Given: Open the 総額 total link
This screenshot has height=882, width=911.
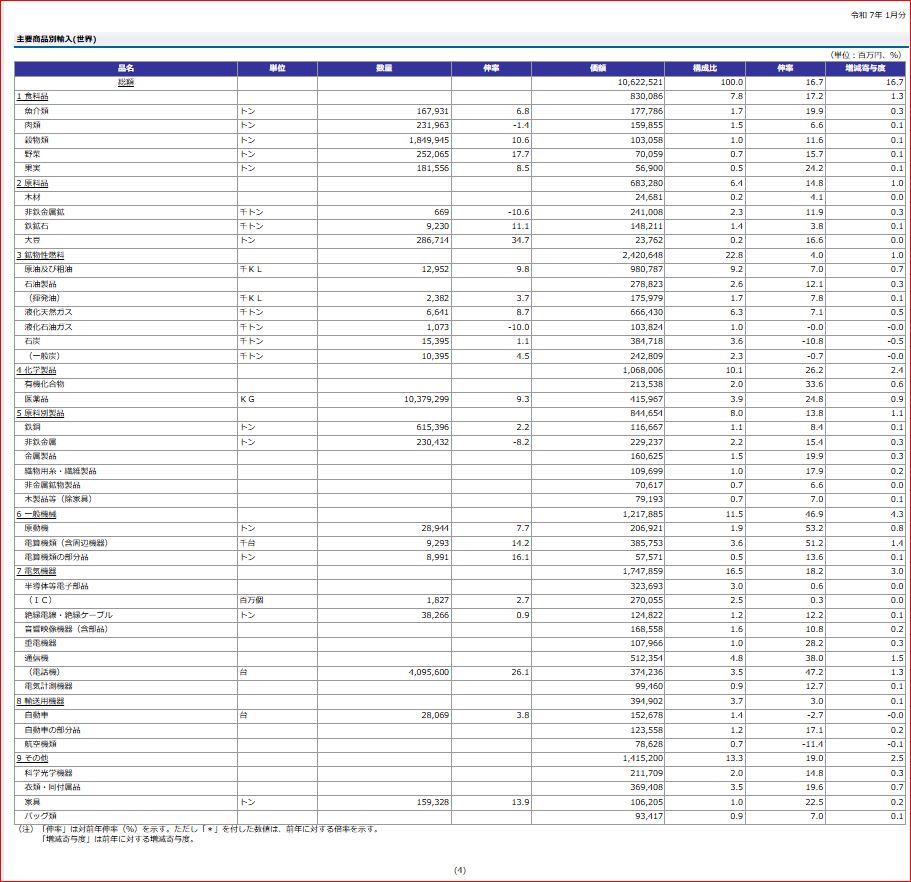Looking at the screenshot, I should [x=125, y=82].
